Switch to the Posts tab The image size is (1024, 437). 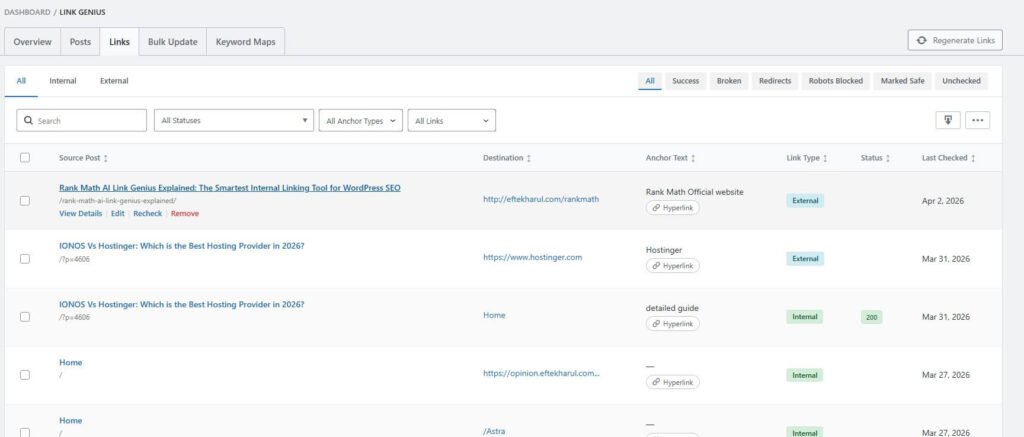tap(80, 42)
